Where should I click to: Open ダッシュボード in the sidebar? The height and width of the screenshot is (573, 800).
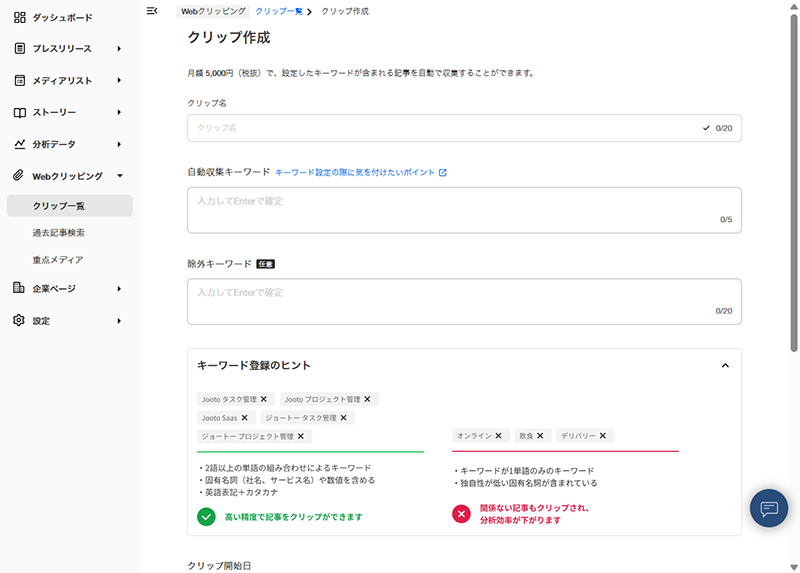tap(62, 18)
